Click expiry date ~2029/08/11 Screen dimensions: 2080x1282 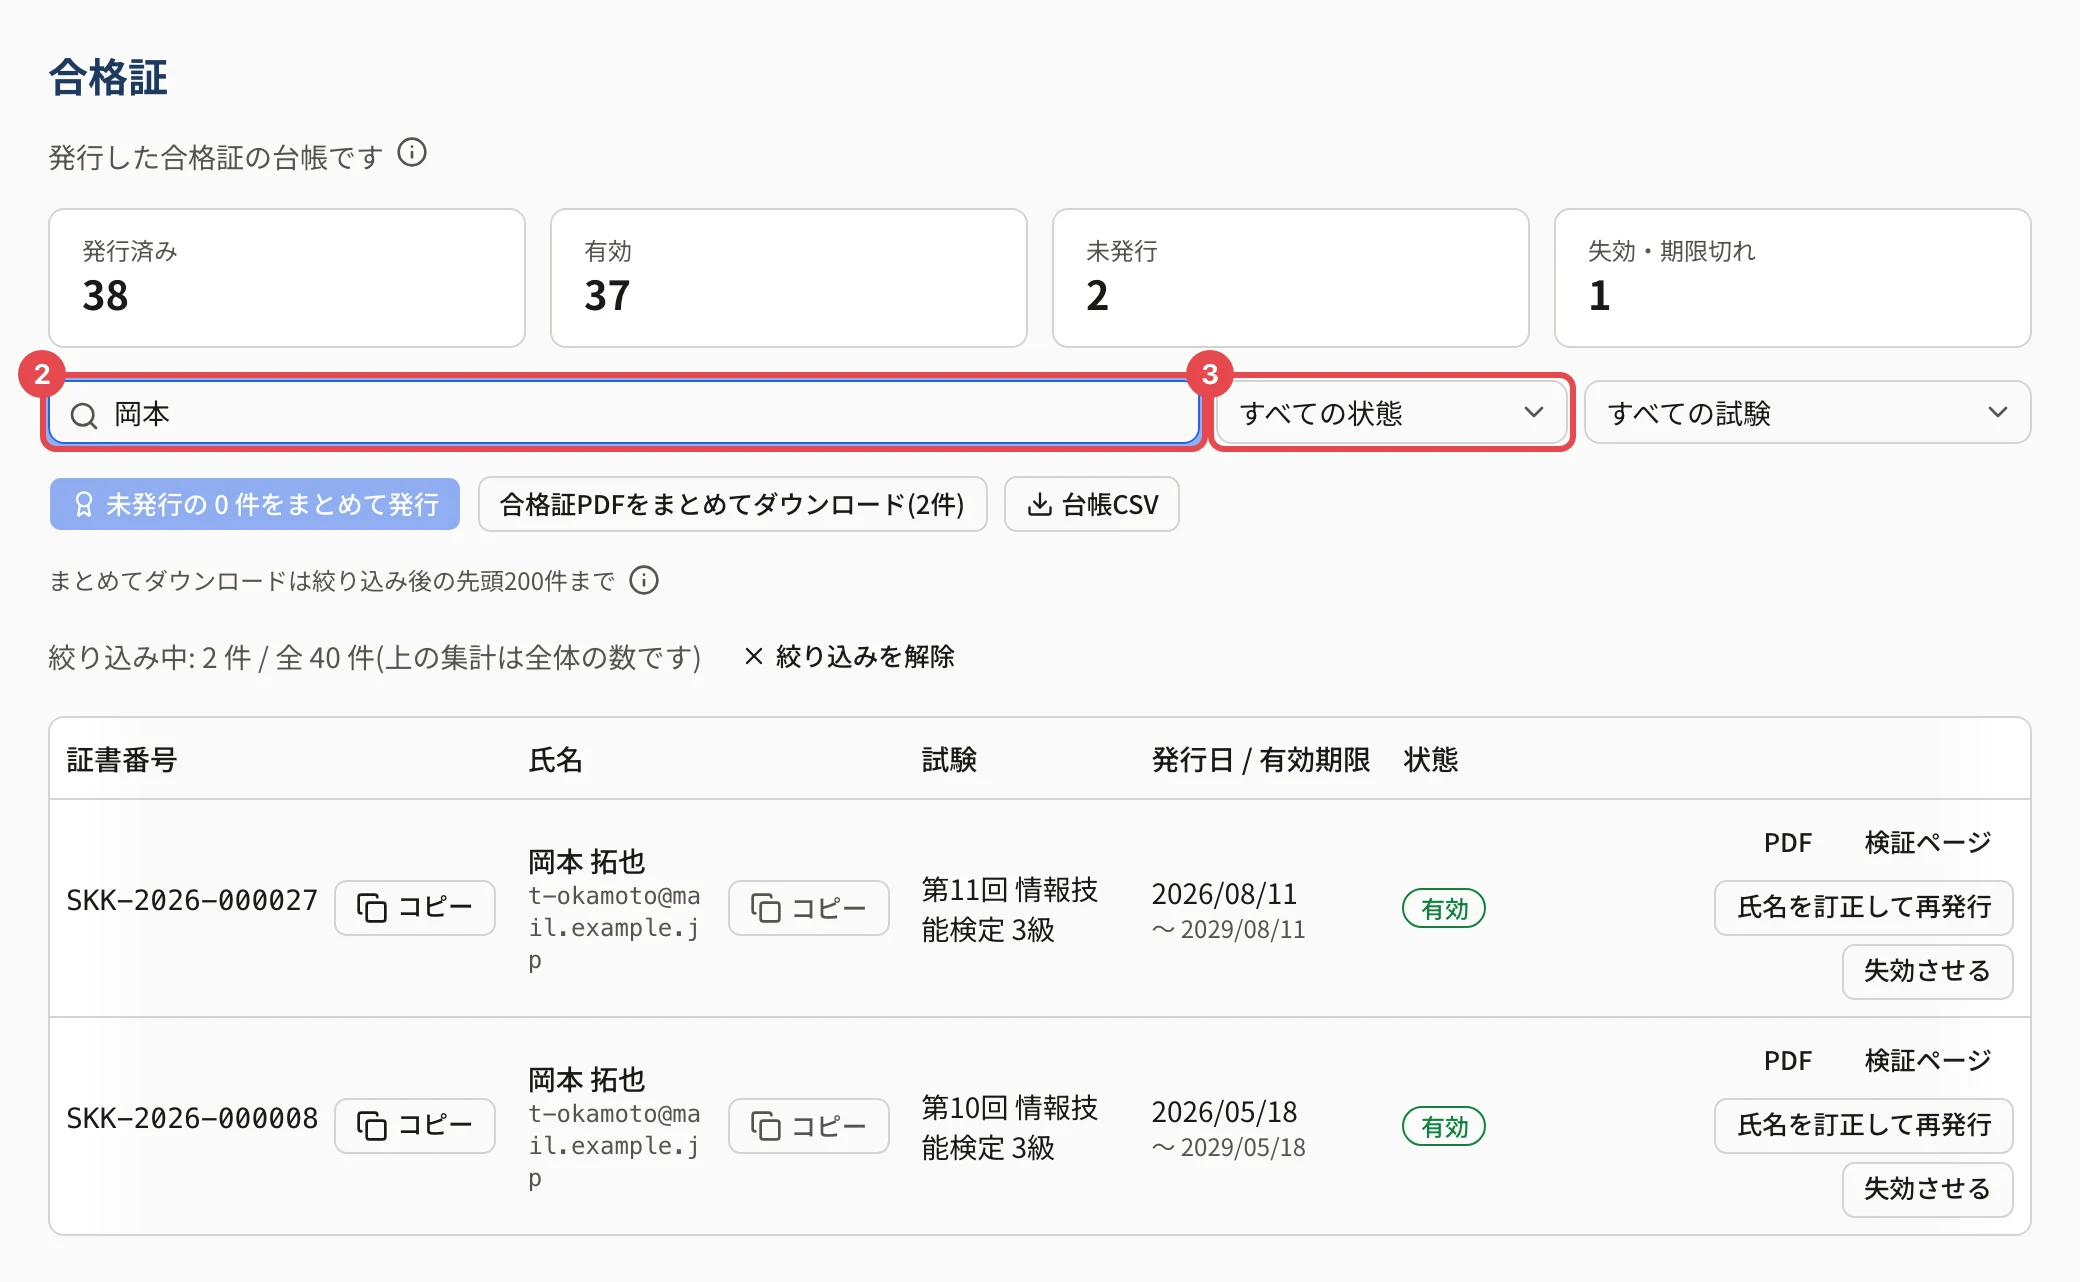1228,929
